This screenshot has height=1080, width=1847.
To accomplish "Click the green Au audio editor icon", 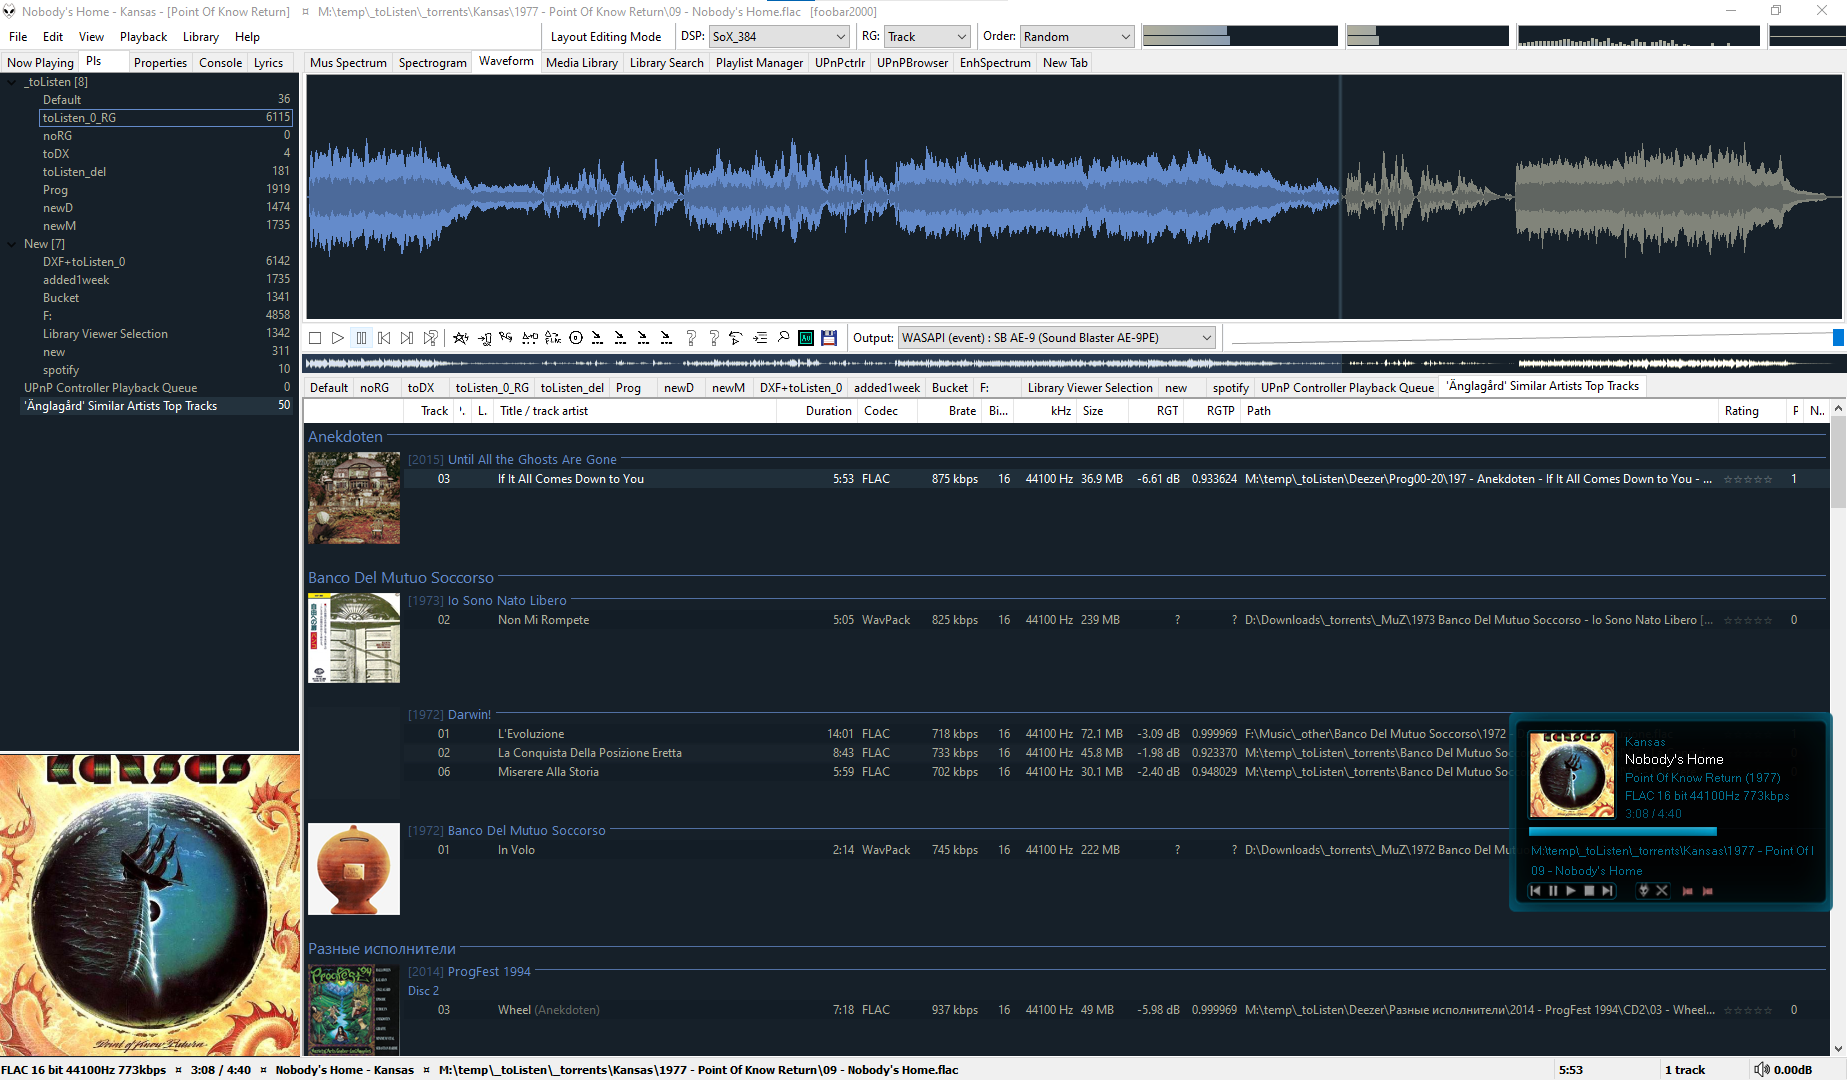I will click(806, 338).
